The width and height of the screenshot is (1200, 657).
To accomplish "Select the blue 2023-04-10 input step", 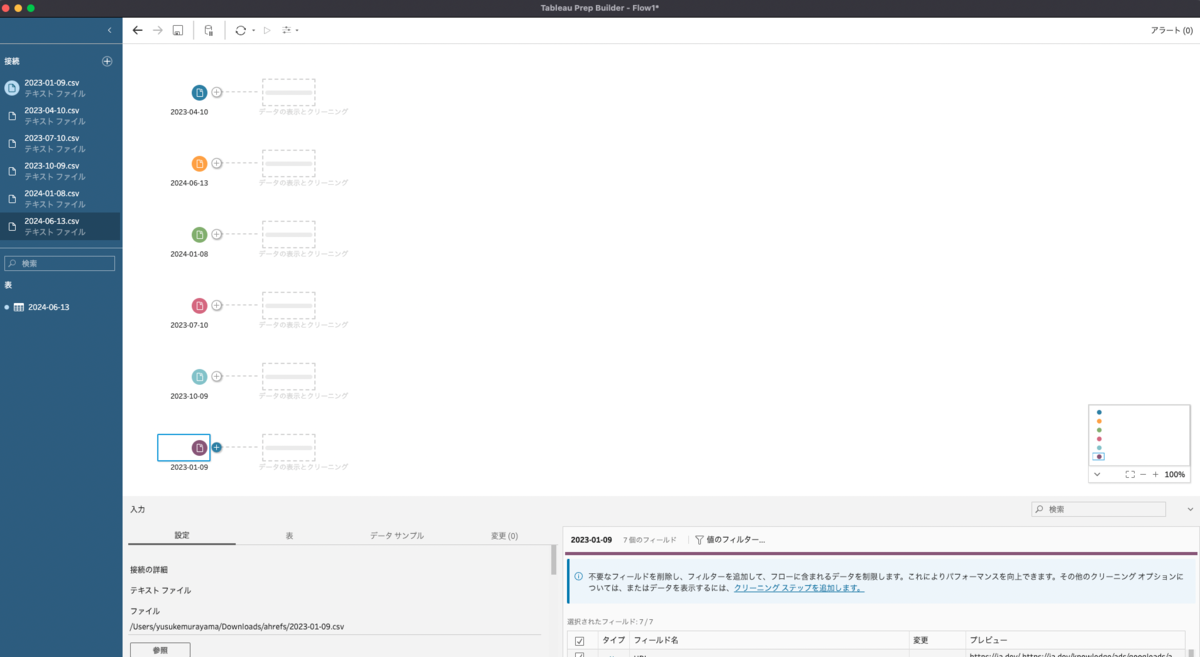I will click(x=199, y=92).
